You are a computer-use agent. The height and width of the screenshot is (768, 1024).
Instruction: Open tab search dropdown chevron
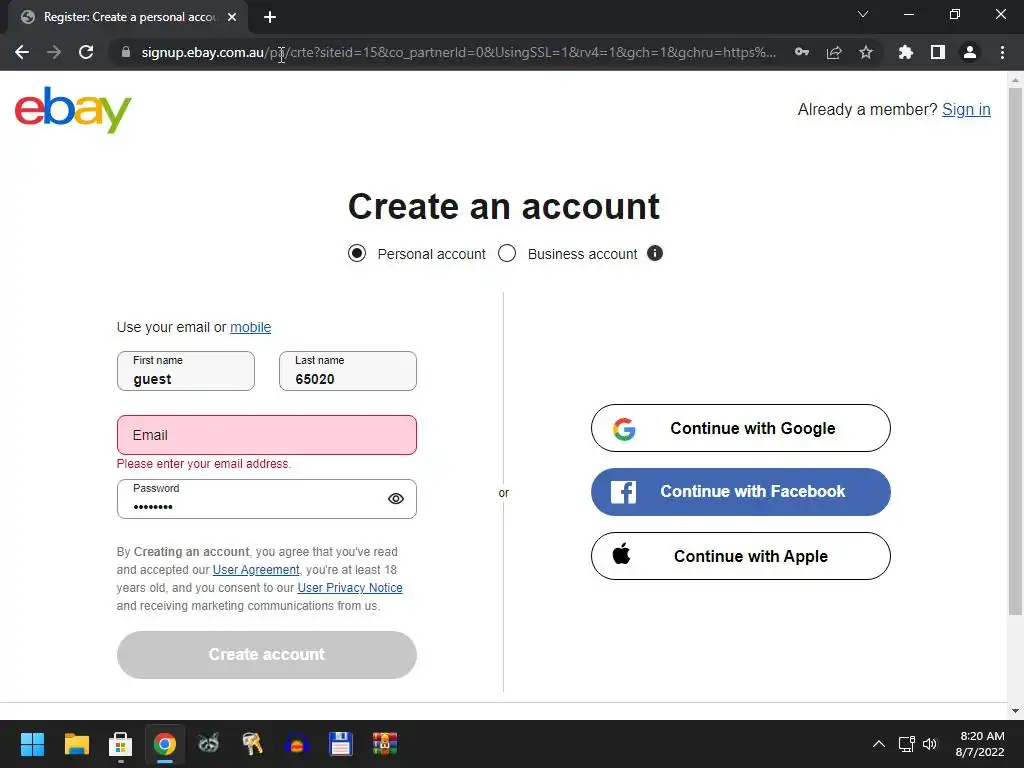[x=863, y=14]
